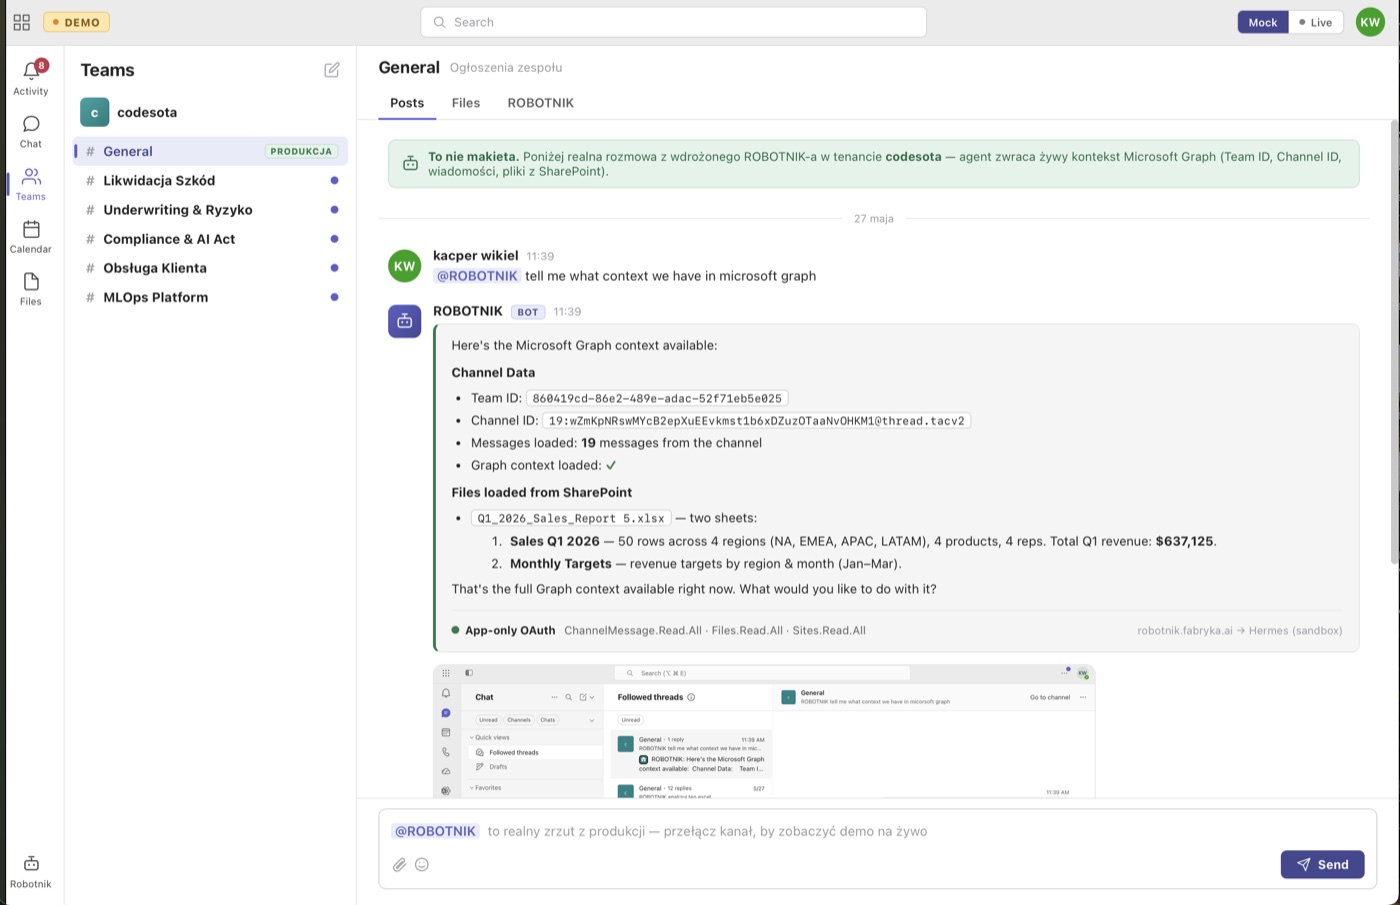Image resolution: width=1400 pixels, height=905 pixels.
Task: Click the Send button
Action: pyautogui.click(x=1322, y=865)
